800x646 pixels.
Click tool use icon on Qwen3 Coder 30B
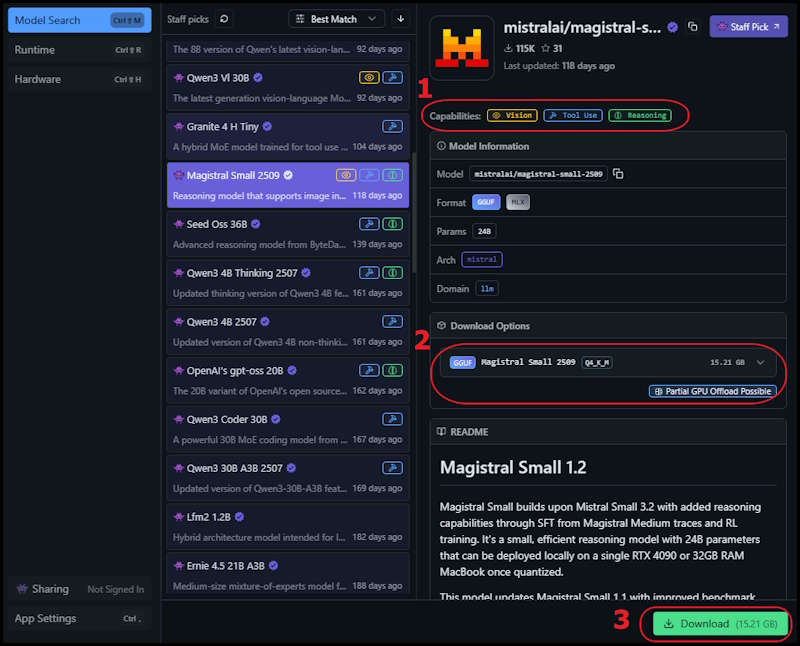[392, 419]
